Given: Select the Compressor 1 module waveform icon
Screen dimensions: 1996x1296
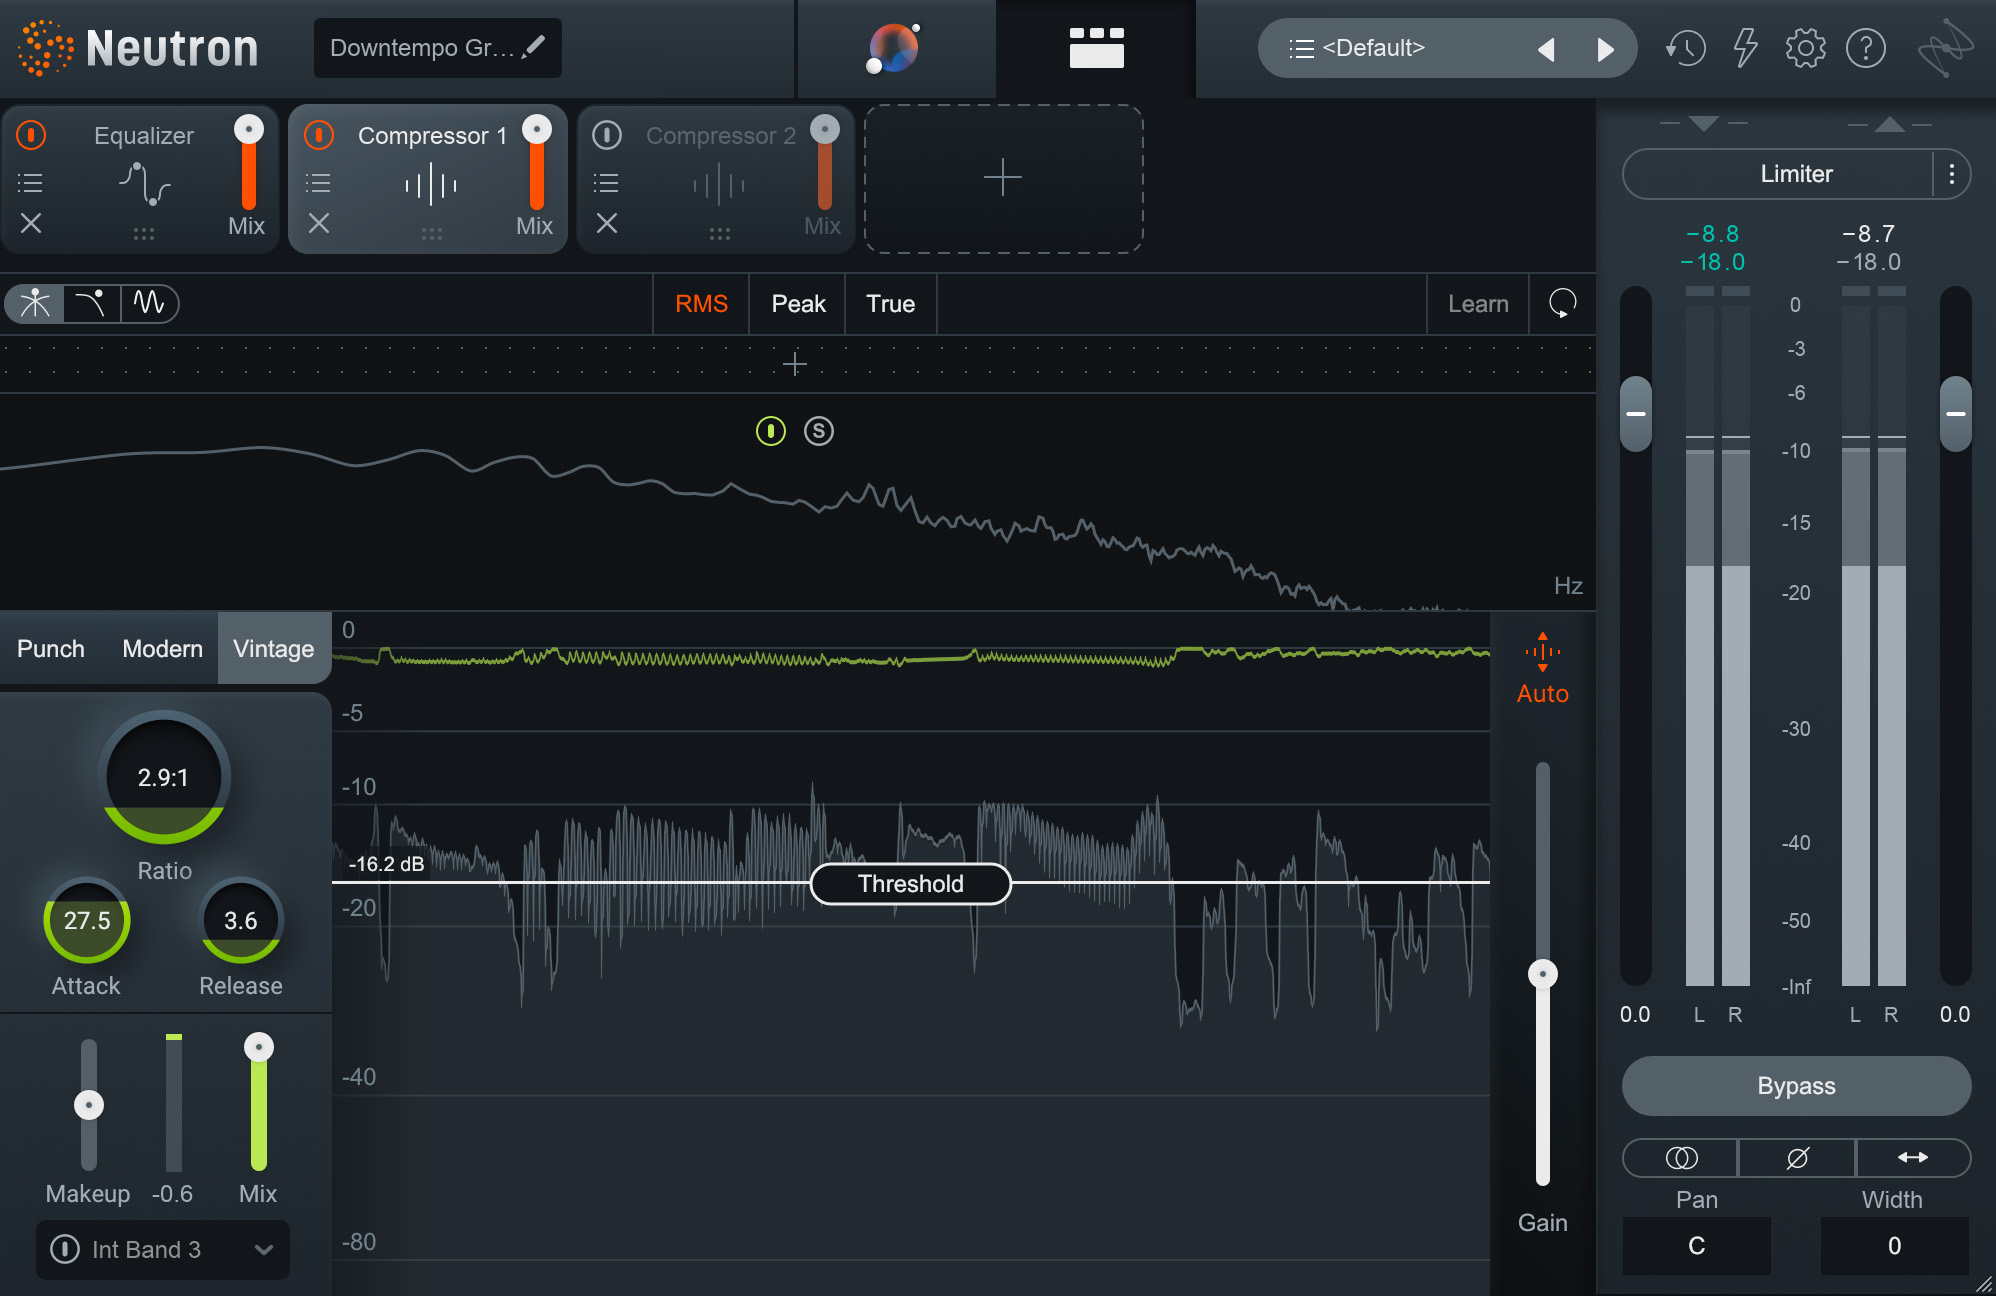Looking at the screenshot, I should 431,184.
